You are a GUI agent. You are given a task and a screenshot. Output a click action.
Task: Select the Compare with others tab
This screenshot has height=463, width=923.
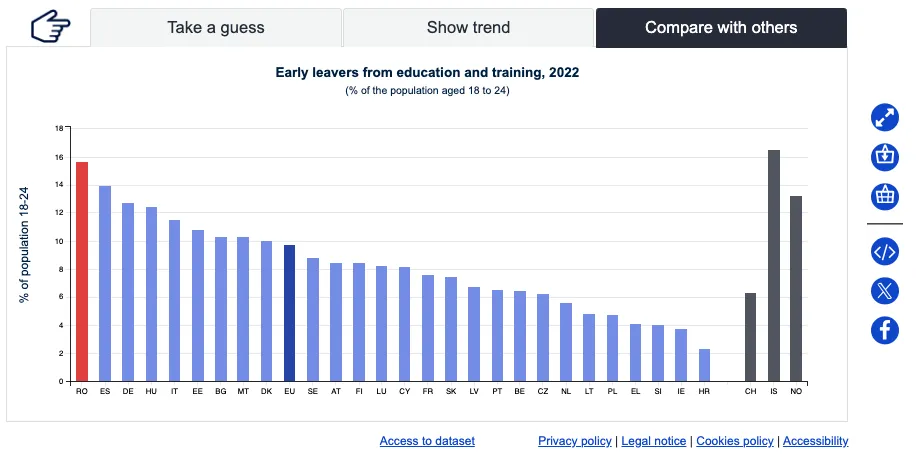pyautogui.click(x=721, y=28)
